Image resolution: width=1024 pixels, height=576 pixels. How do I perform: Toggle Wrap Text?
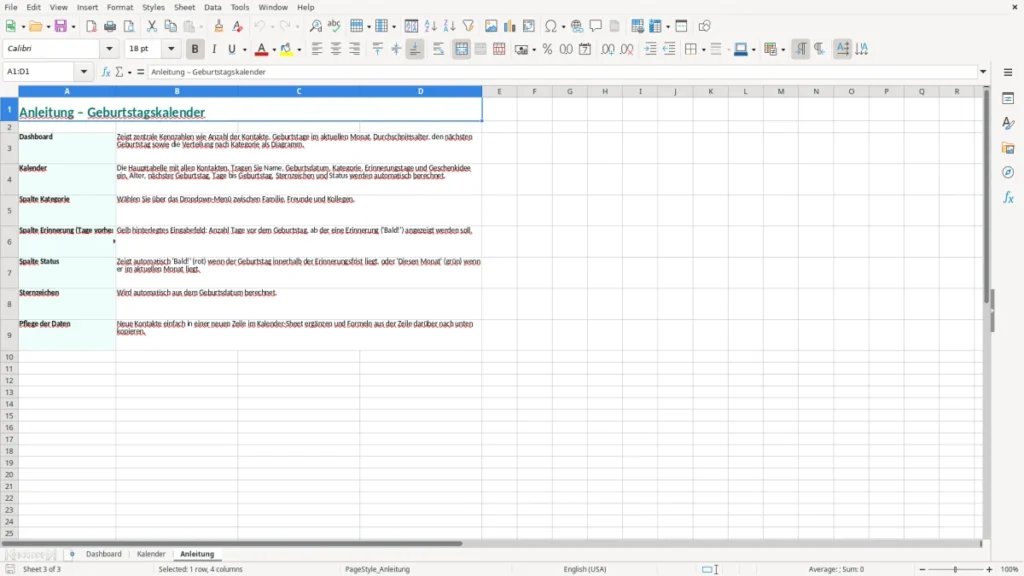click(439, 49)
